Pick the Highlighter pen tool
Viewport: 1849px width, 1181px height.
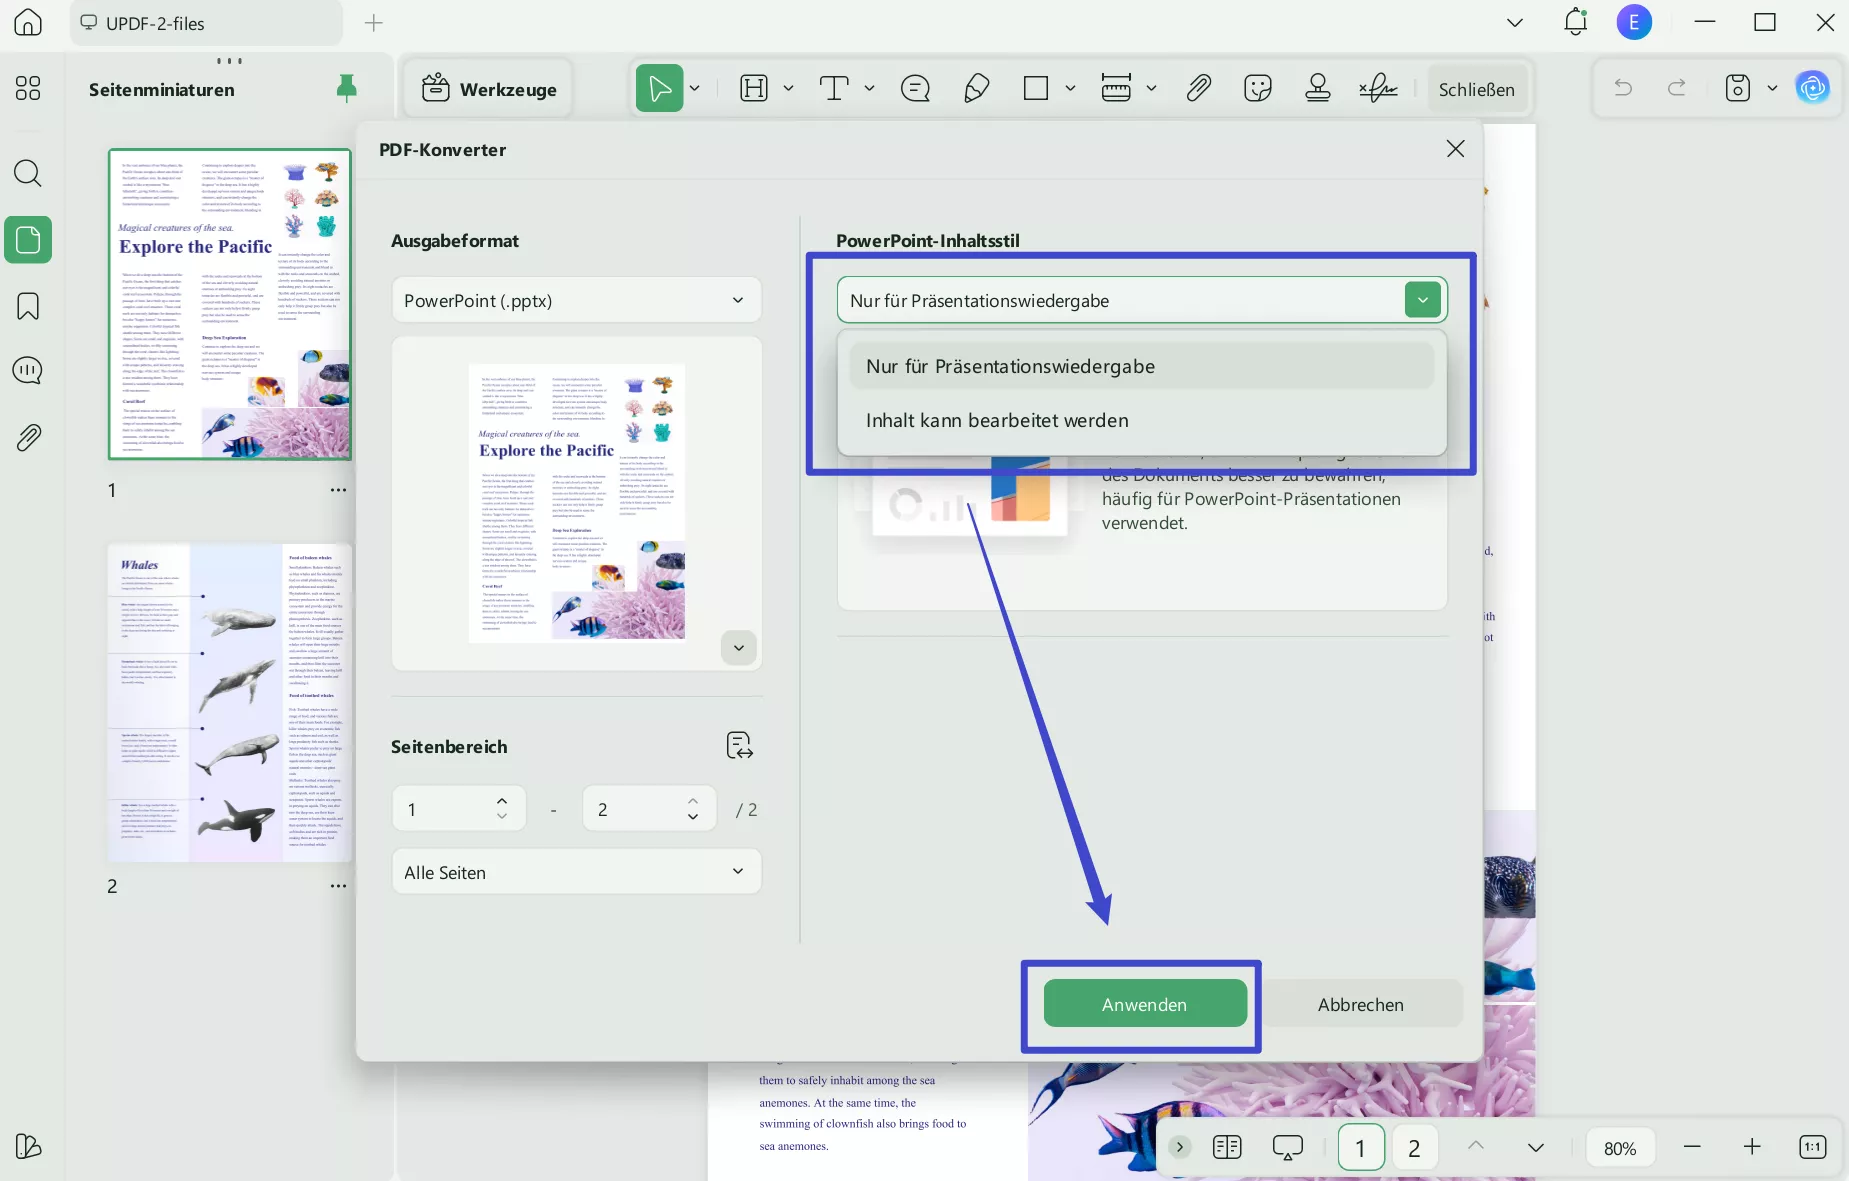click(x=976, y=88)
